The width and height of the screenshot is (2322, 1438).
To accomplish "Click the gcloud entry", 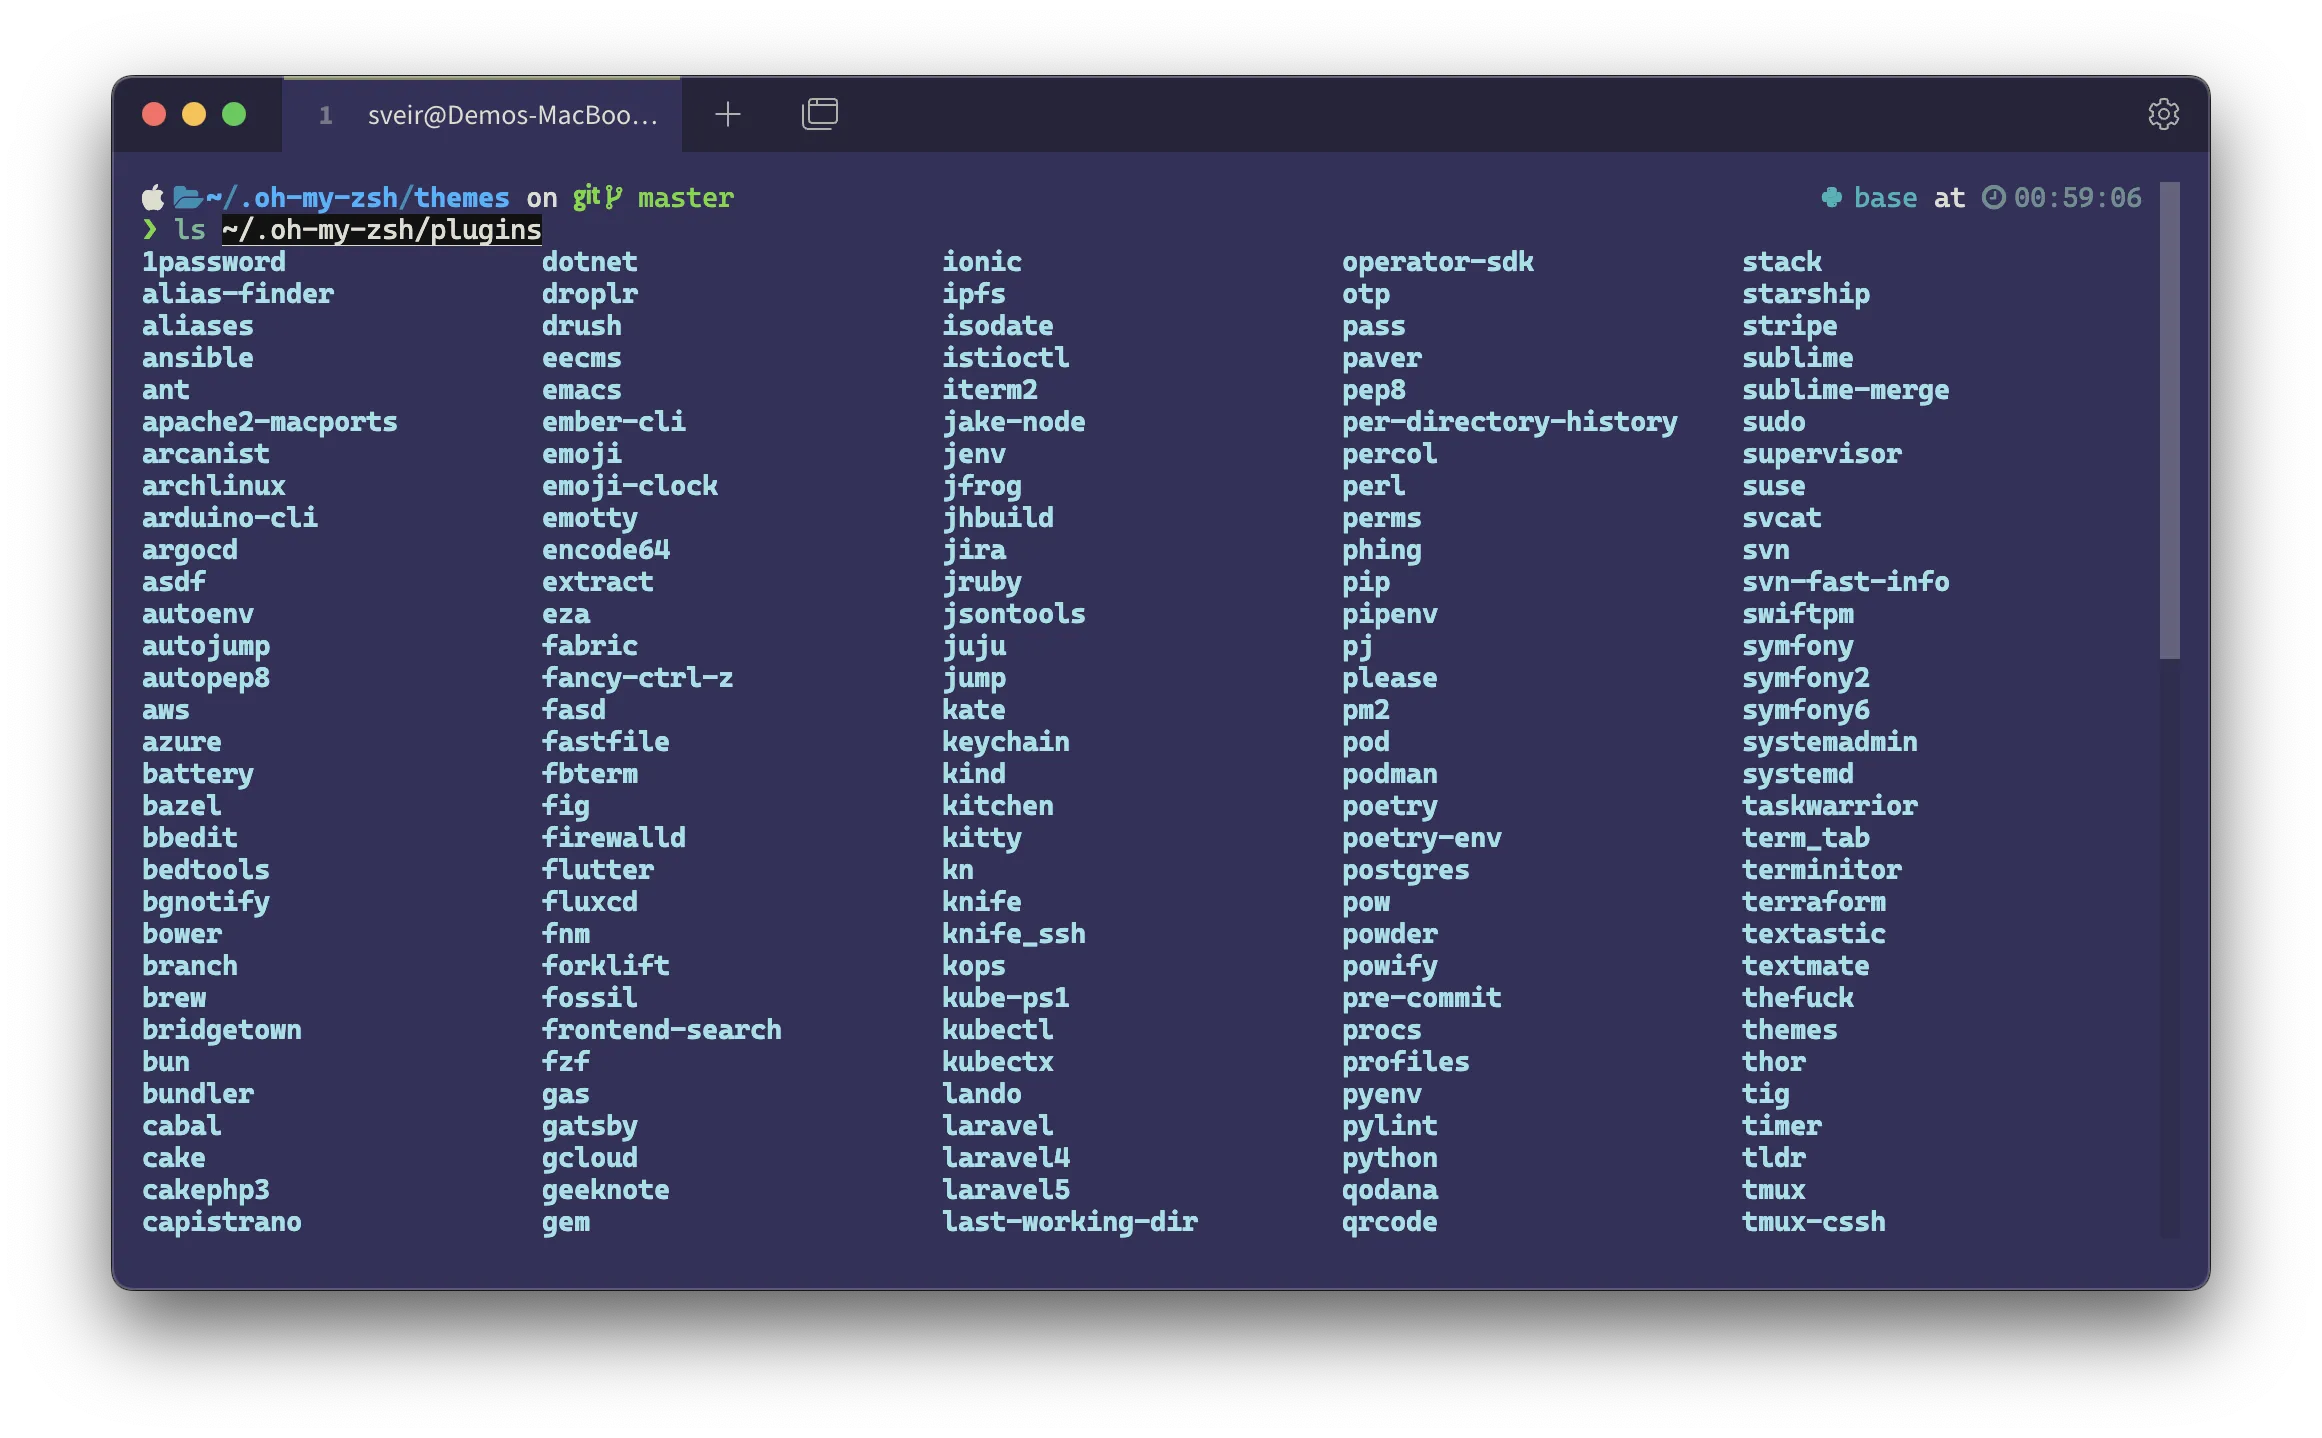I will (590, 1157).
